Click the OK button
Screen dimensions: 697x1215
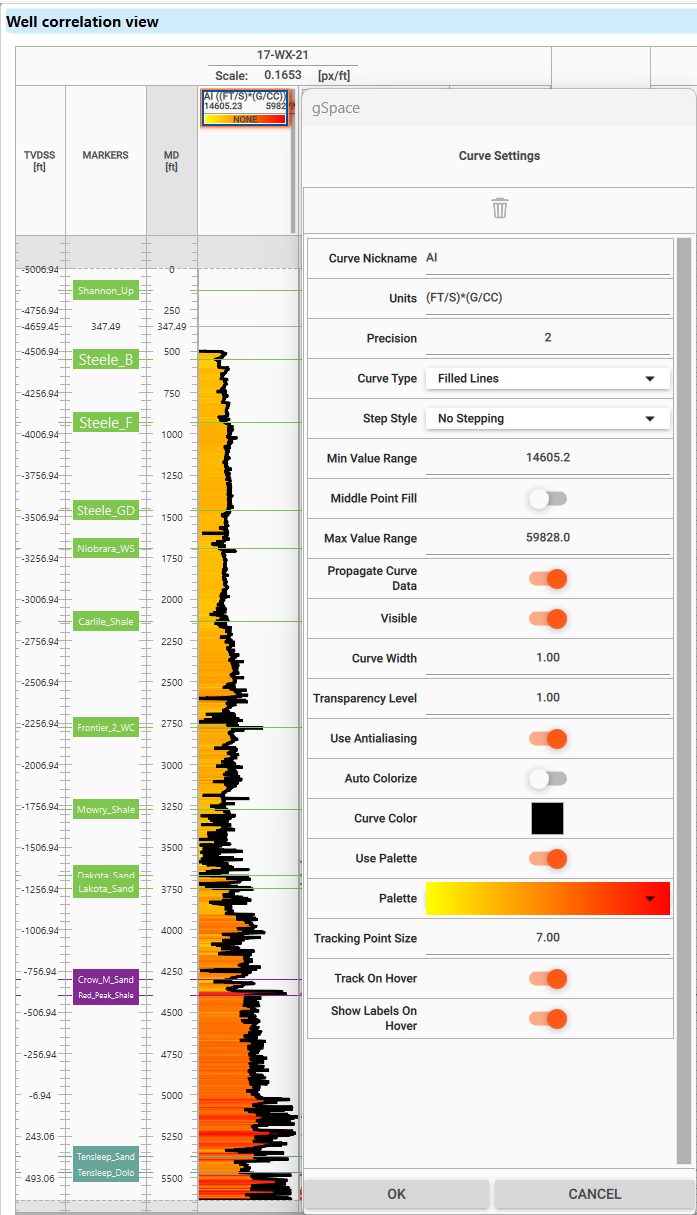396,1194
